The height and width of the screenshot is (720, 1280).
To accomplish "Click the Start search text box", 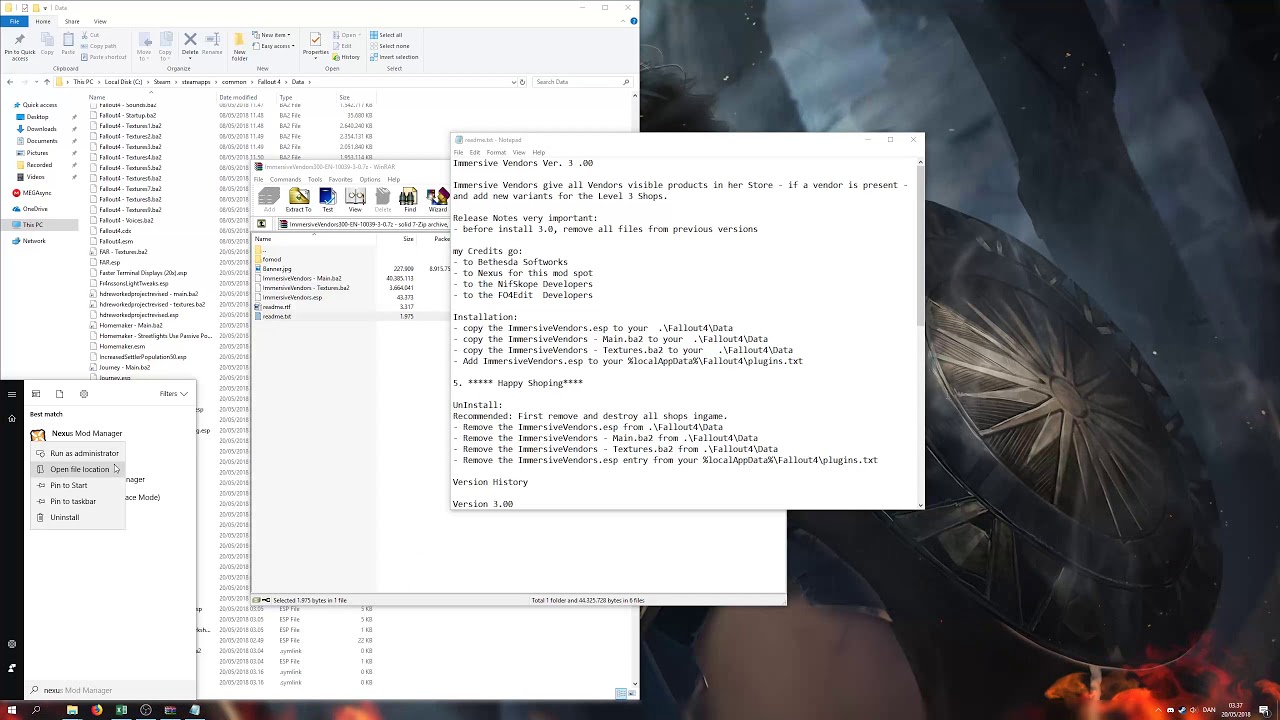I will (110, 690).
